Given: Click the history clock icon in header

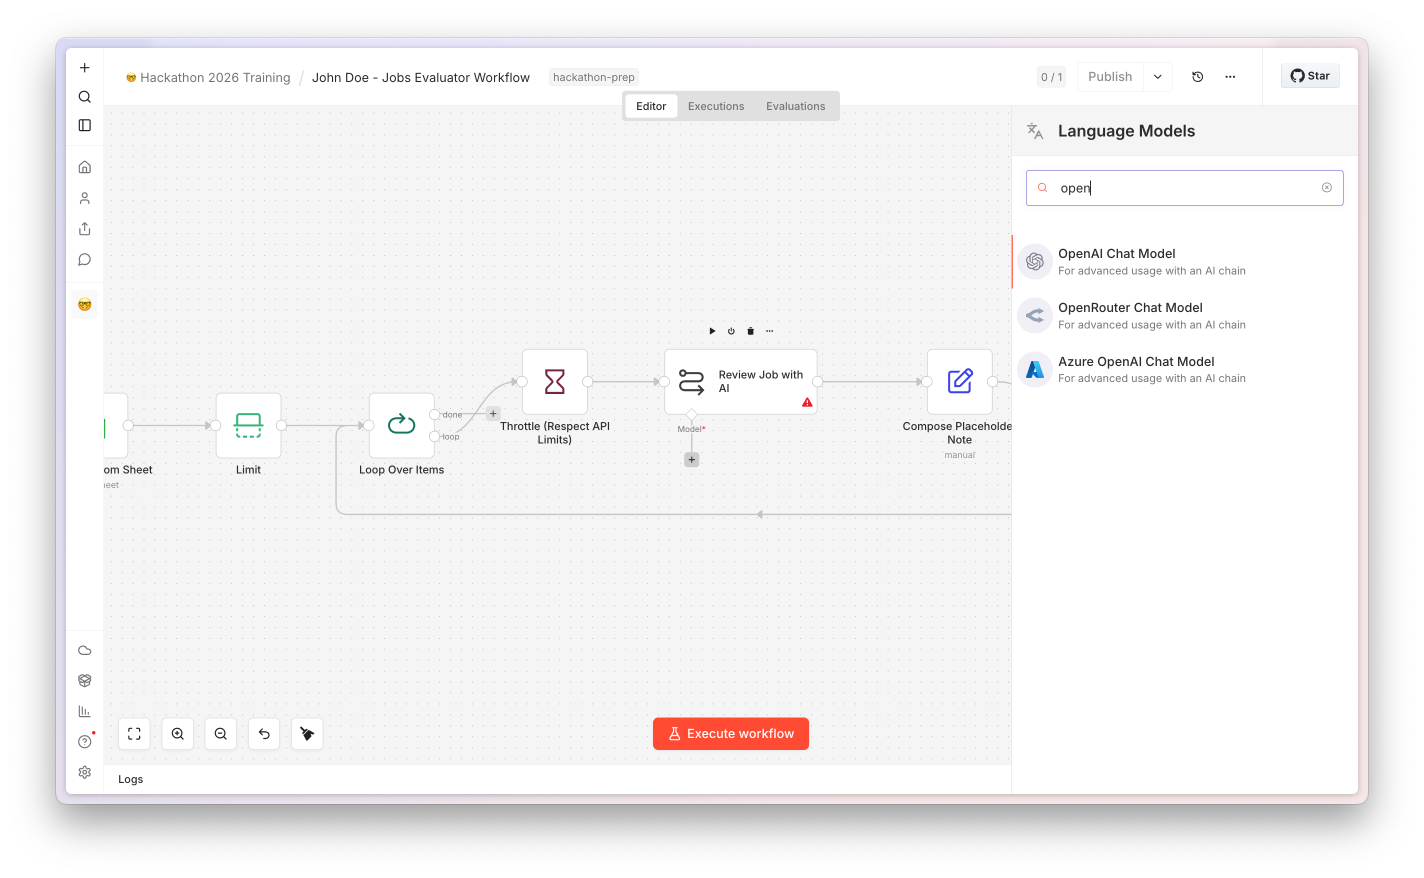Looking at the screenshot, I should click(1197, 77).
